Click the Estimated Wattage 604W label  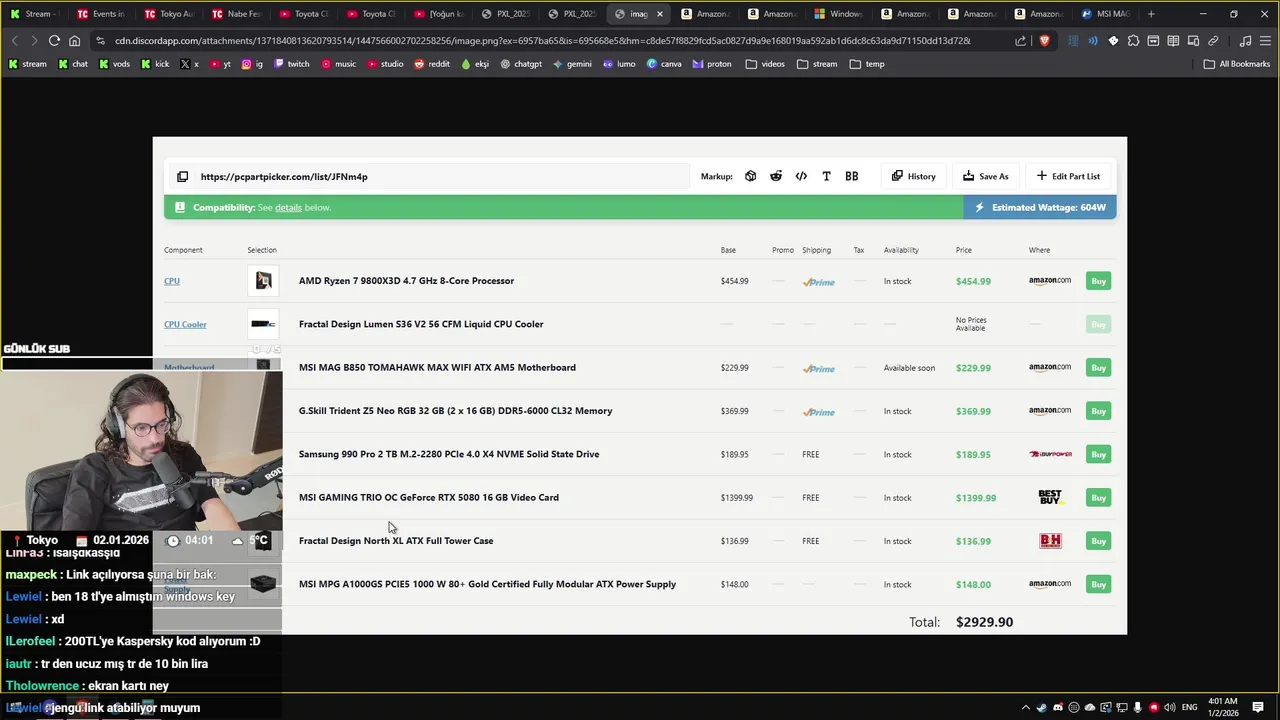click(1040, 207)
